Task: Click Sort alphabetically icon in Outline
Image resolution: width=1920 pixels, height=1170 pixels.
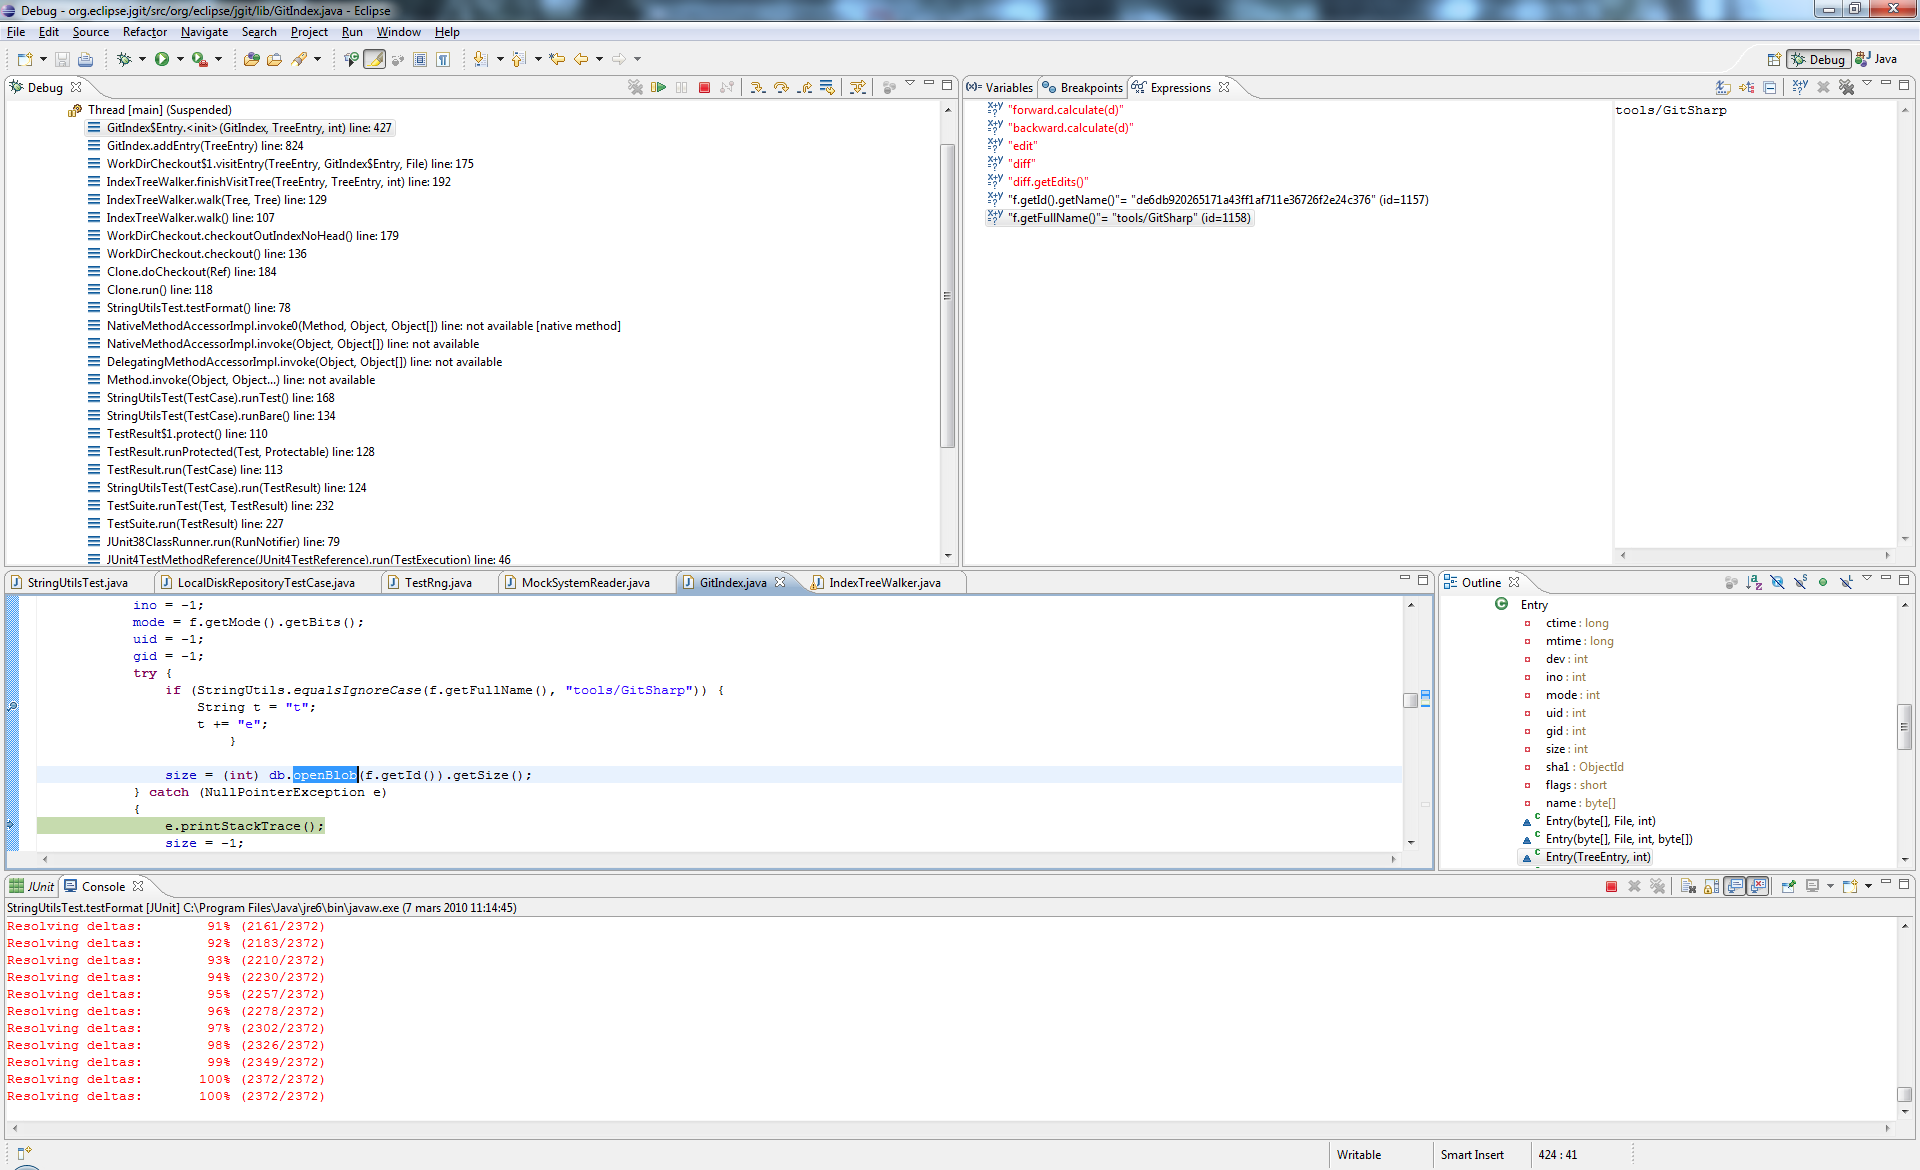Action: coord(1754,583)
